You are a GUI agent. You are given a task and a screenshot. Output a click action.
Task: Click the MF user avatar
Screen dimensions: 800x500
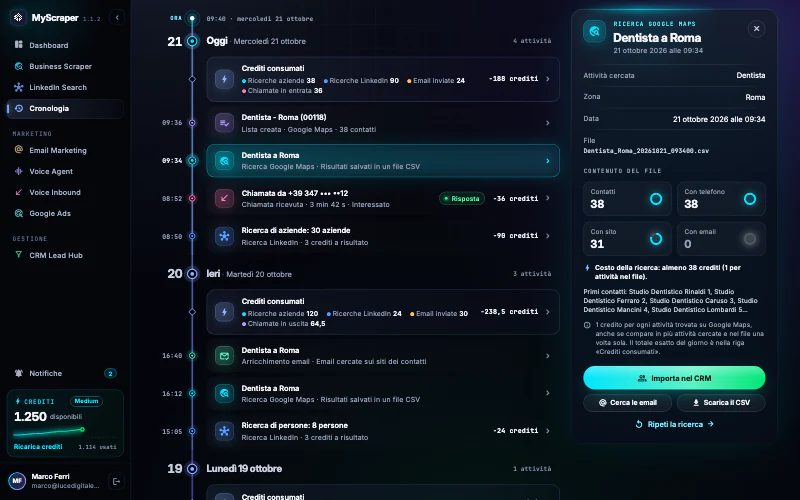[17, 481]
